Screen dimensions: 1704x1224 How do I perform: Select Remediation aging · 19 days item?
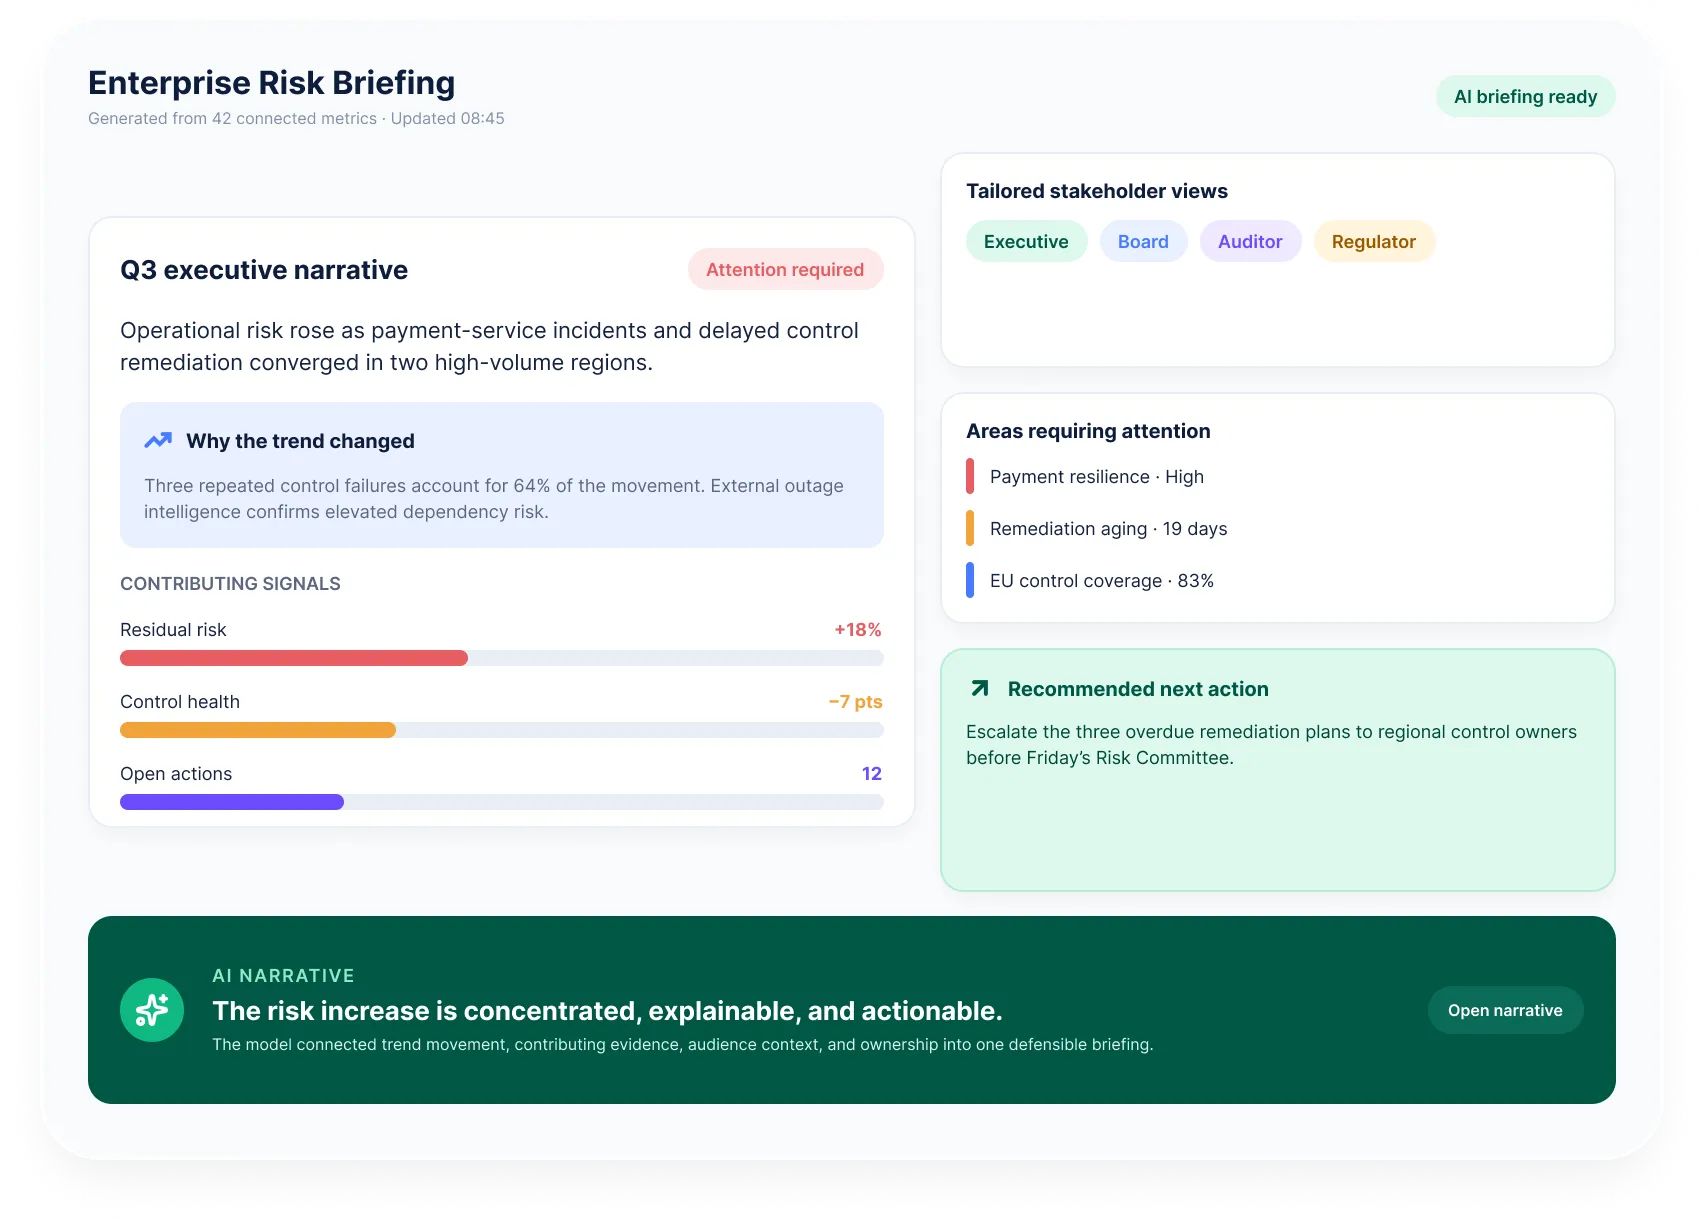tap(1109, 528)
